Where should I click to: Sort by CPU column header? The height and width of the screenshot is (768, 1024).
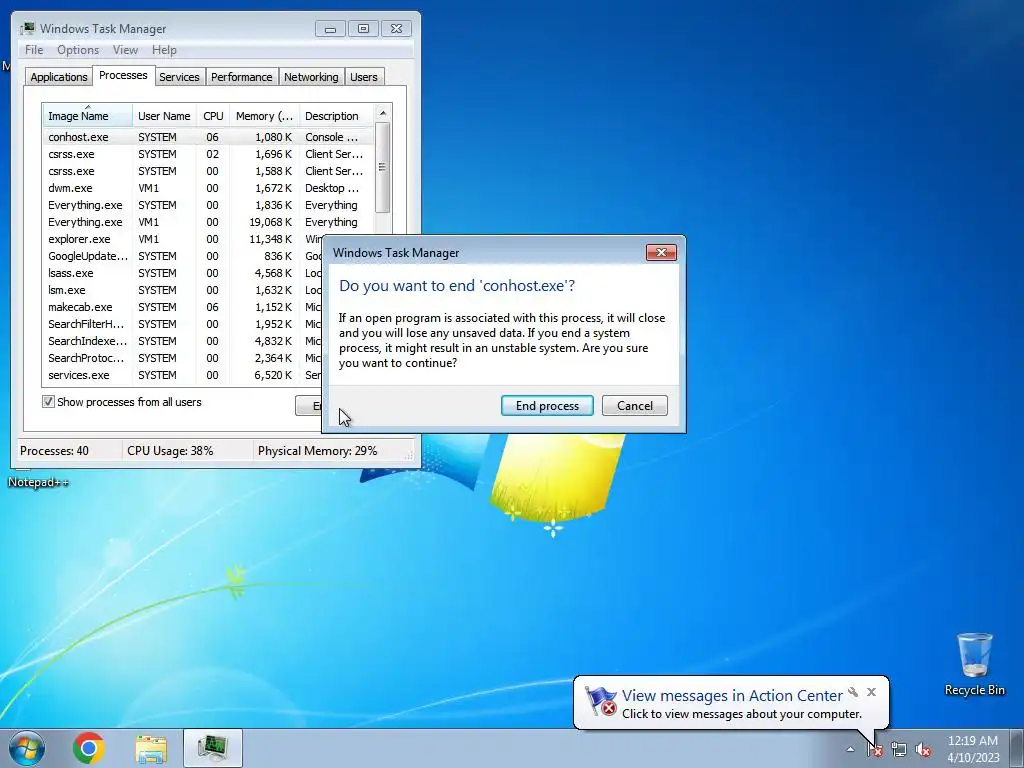click(213, 116)
